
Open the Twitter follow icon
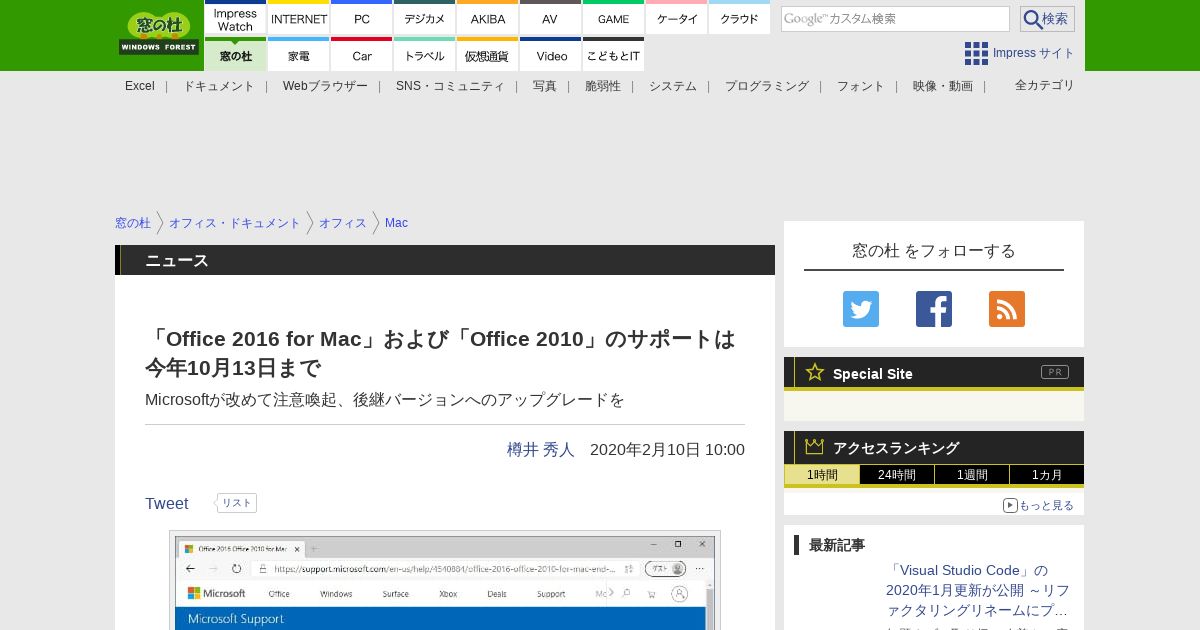[861, 309]
